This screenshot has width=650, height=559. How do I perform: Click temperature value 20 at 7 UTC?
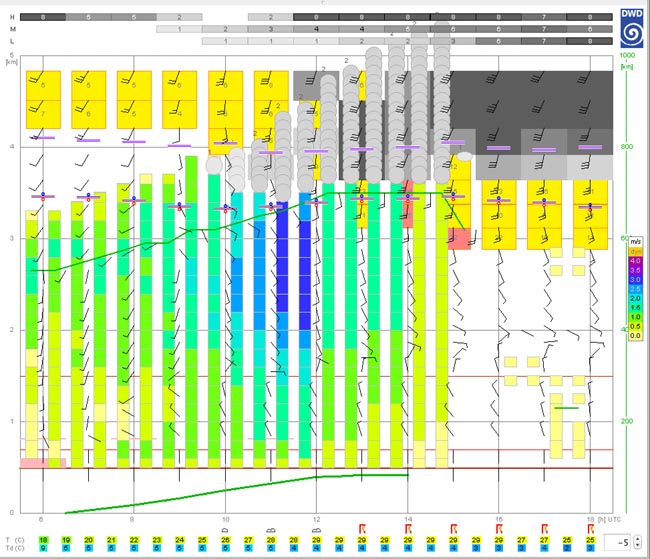click(89, 540)
